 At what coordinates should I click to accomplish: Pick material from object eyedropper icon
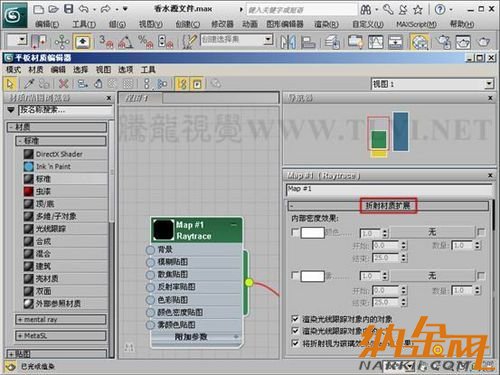[x=29, y=84]
